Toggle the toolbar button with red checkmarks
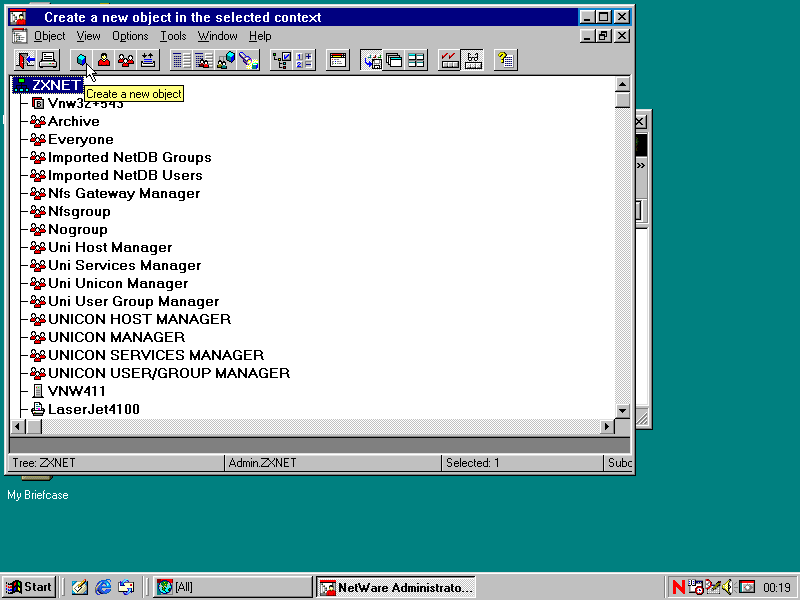This screenshot has height=600, width=800. [x=449, y=60]
